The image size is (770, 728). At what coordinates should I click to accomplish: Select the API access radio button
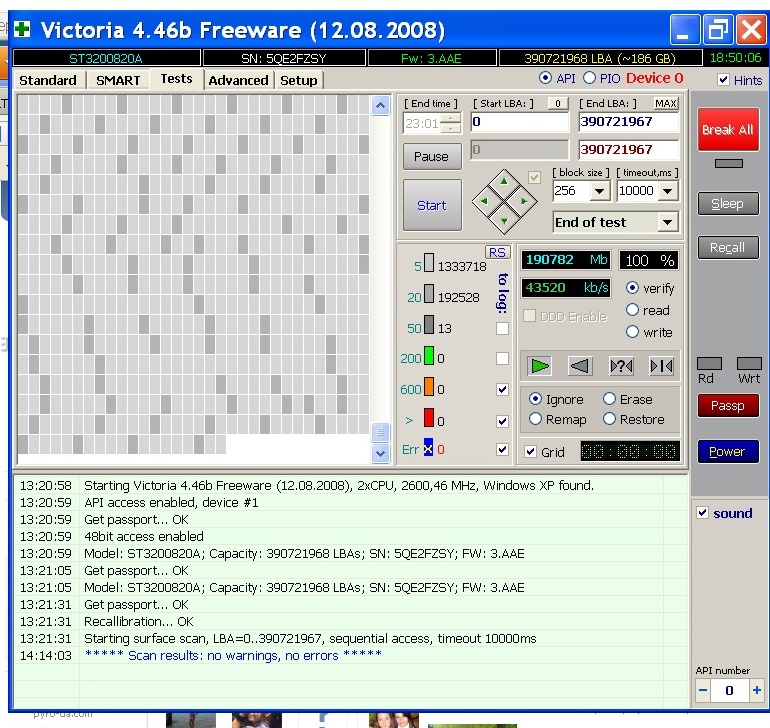(x=545, y=78)
